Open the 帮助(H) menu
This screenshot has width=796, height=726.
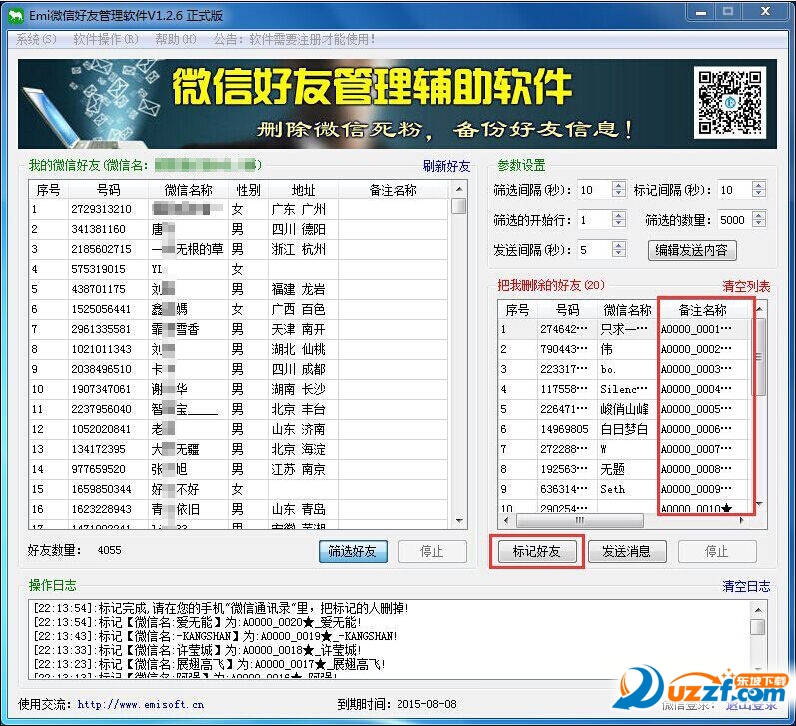(176, 39)
